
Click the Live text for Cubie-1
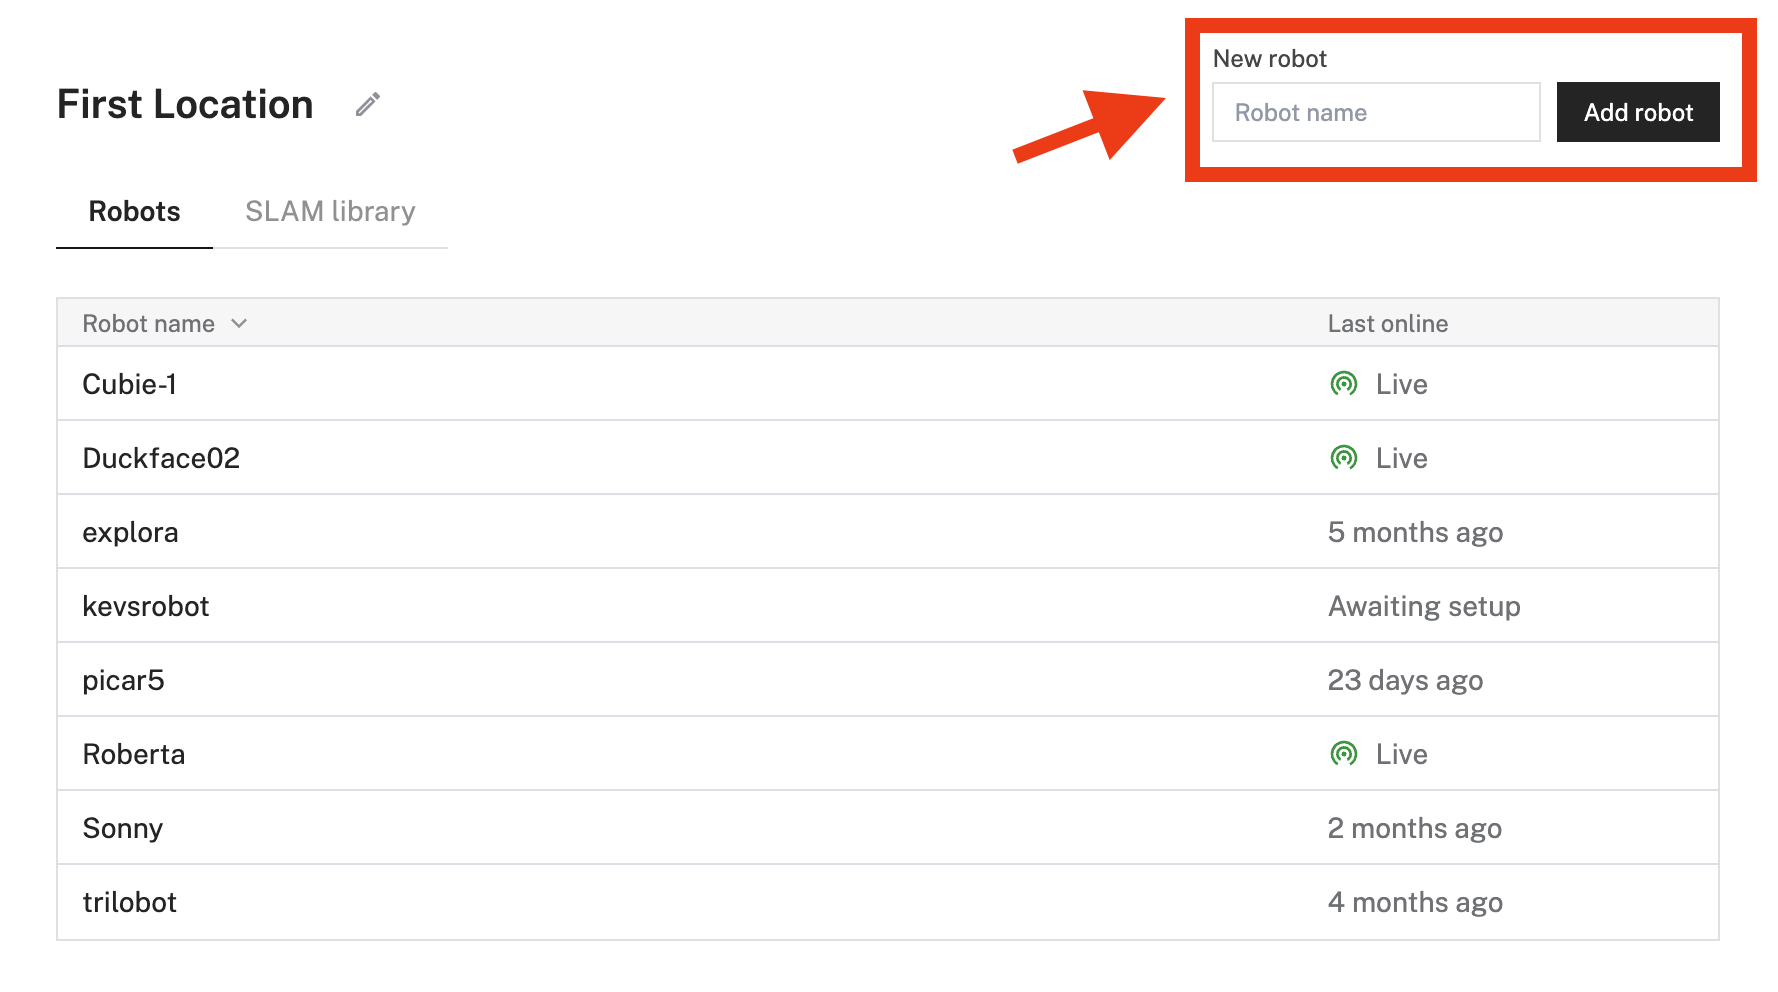(1401, 384)
